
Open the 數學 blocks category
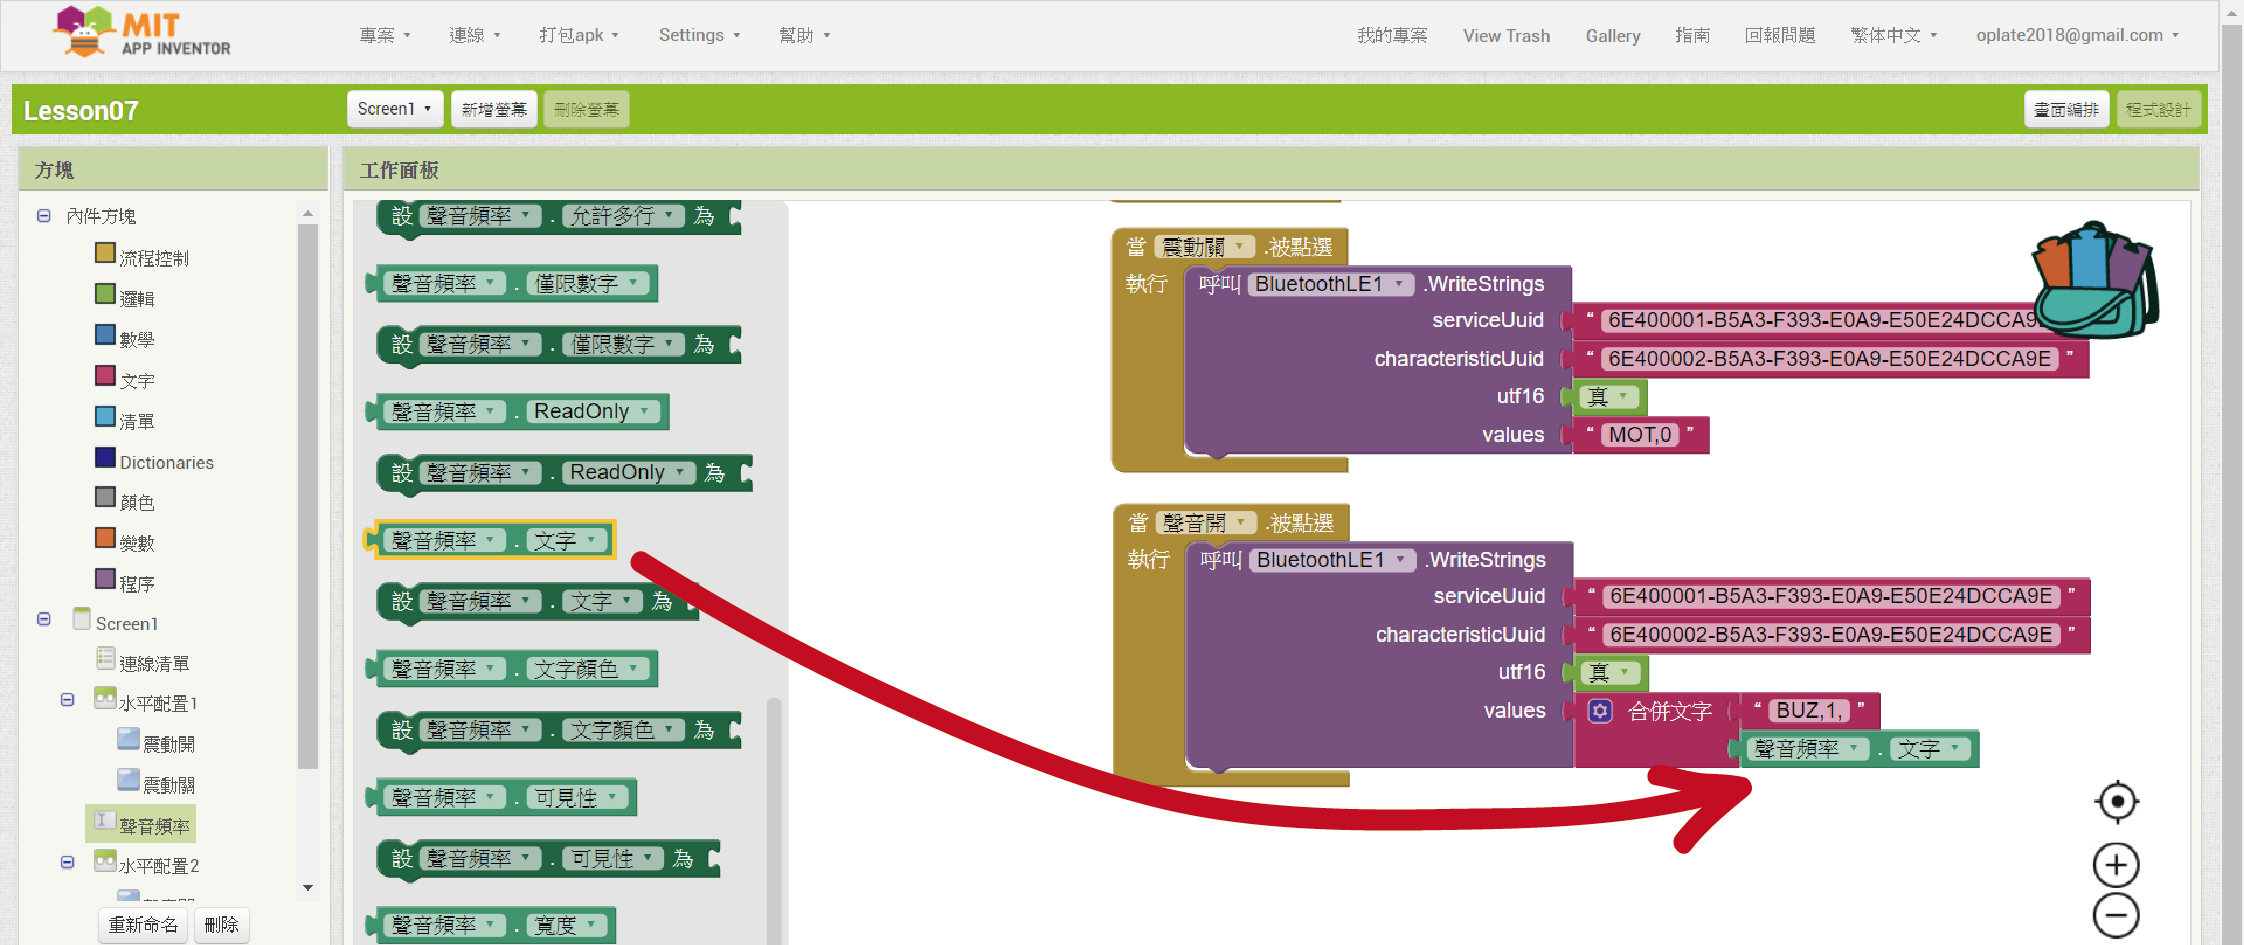[x=136, y=339]
